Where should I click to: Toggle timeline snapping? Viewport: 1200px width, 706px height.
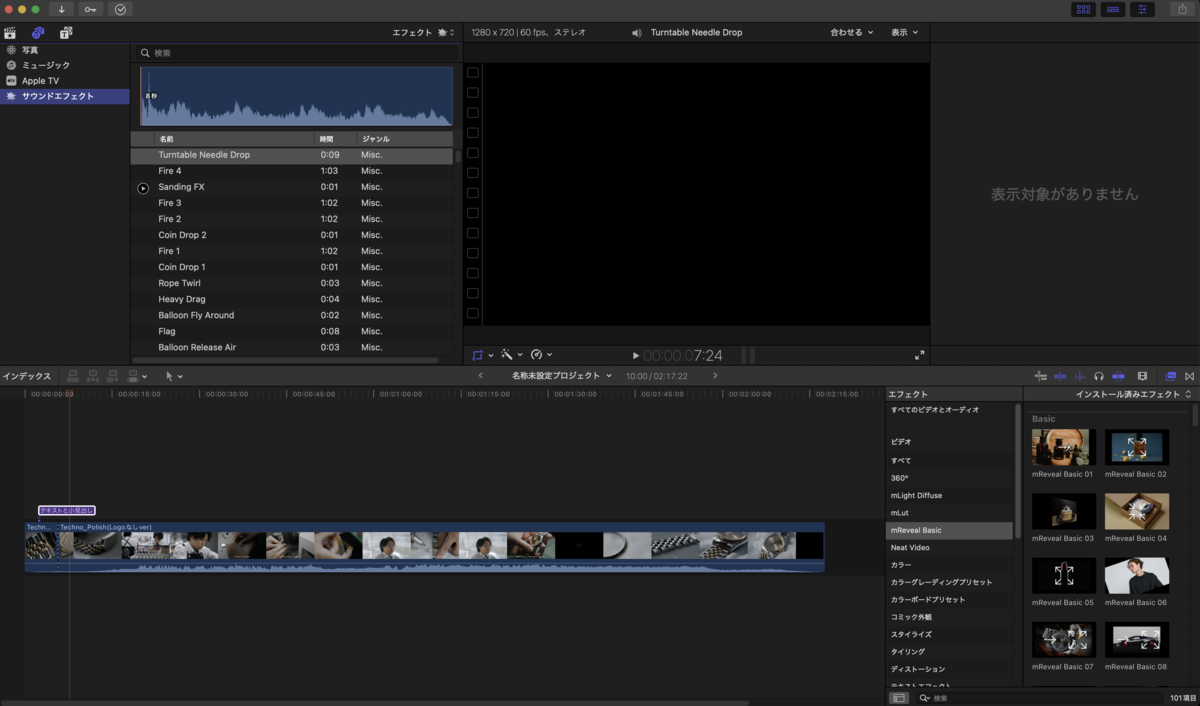[x=1119, y=376]
